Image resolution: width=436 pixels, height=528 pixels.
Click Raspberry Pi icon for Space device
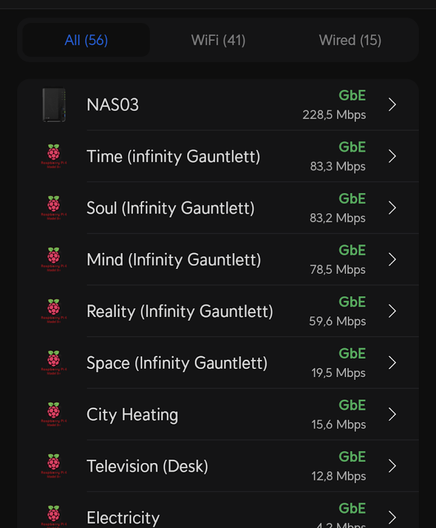coord(54,362)
